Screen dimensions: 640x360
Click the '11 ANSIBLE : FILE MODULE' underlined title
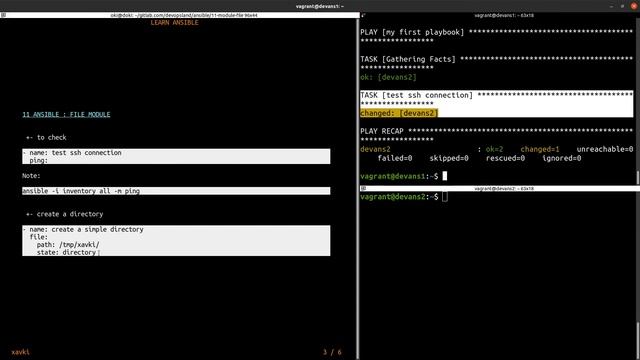tap(66, 114)
